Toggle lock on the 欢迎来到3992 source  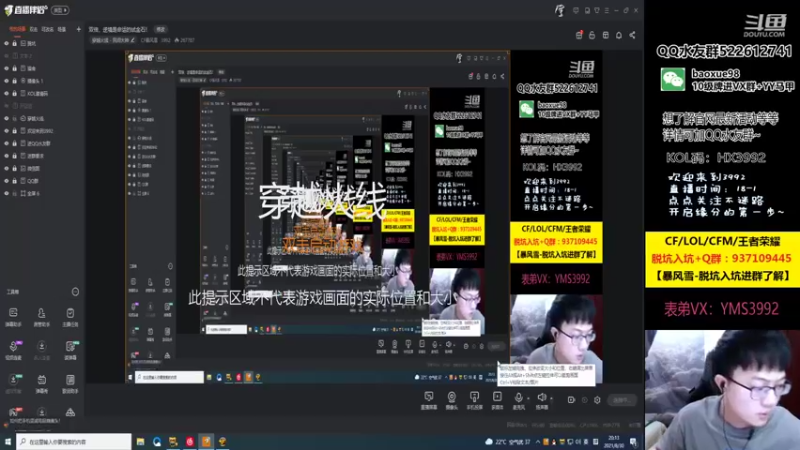pyautogui.click(x=14, y=131)
